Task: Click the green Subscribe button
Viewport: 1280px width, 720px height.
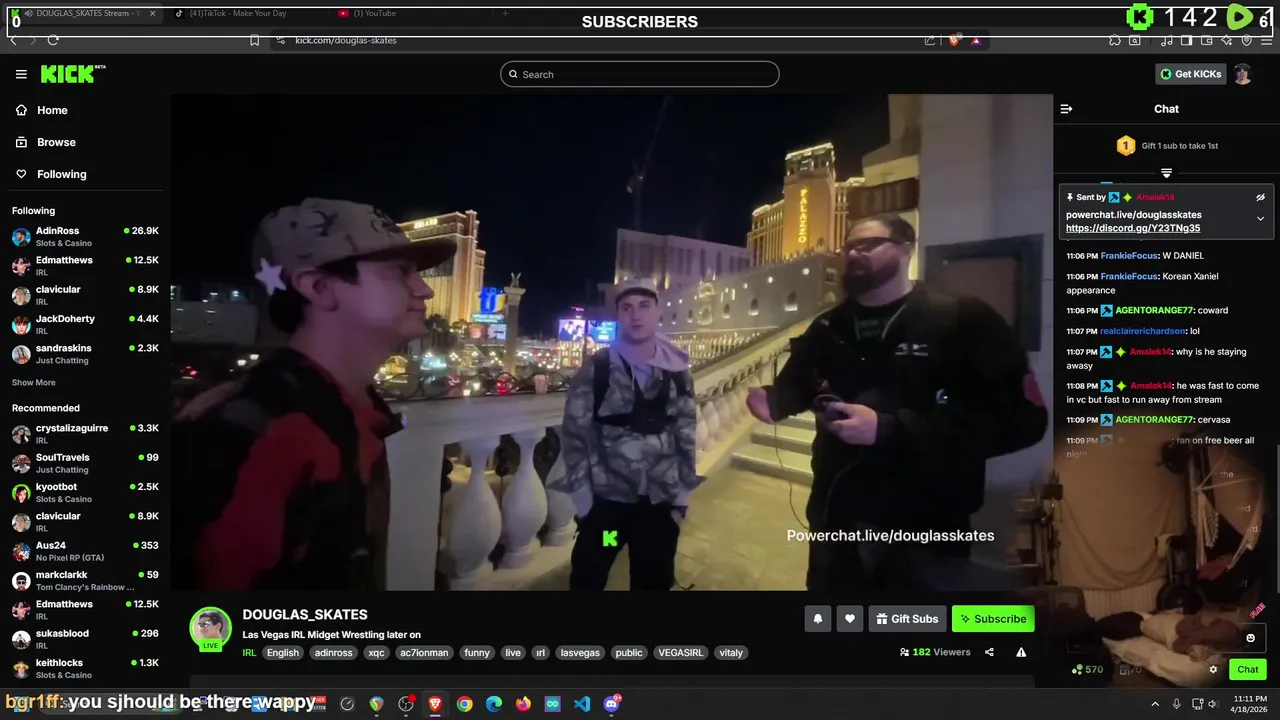Action: (x=993, y=619)
